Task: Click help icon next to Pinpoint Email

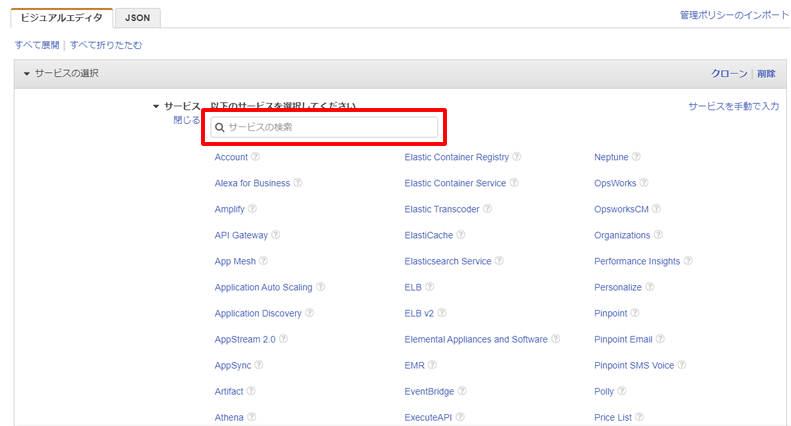Action: point(660,339)
